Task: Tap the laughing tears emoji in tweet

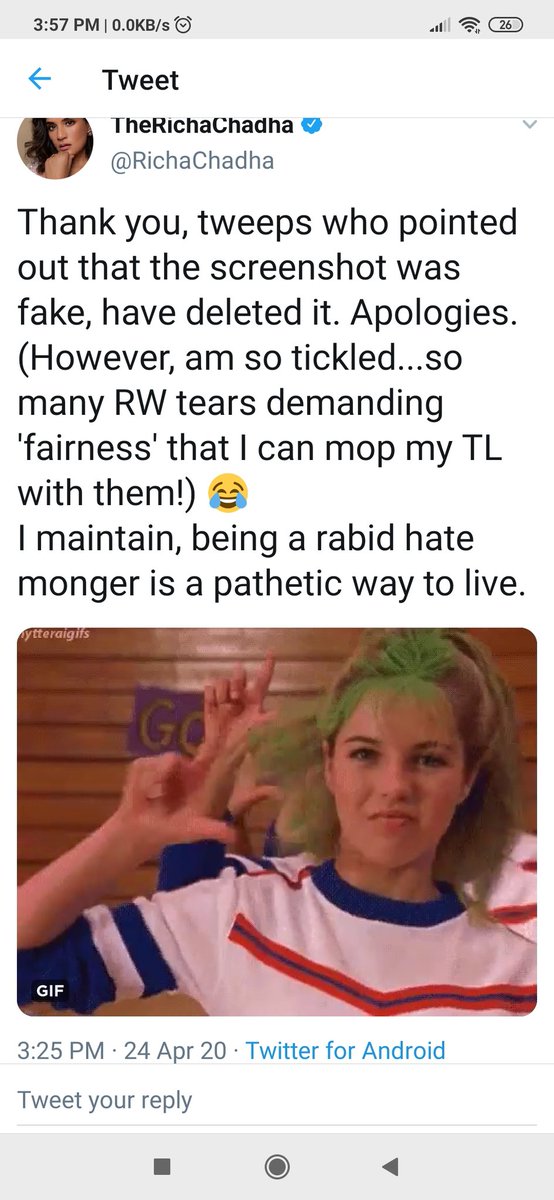Action: (227, 493)
